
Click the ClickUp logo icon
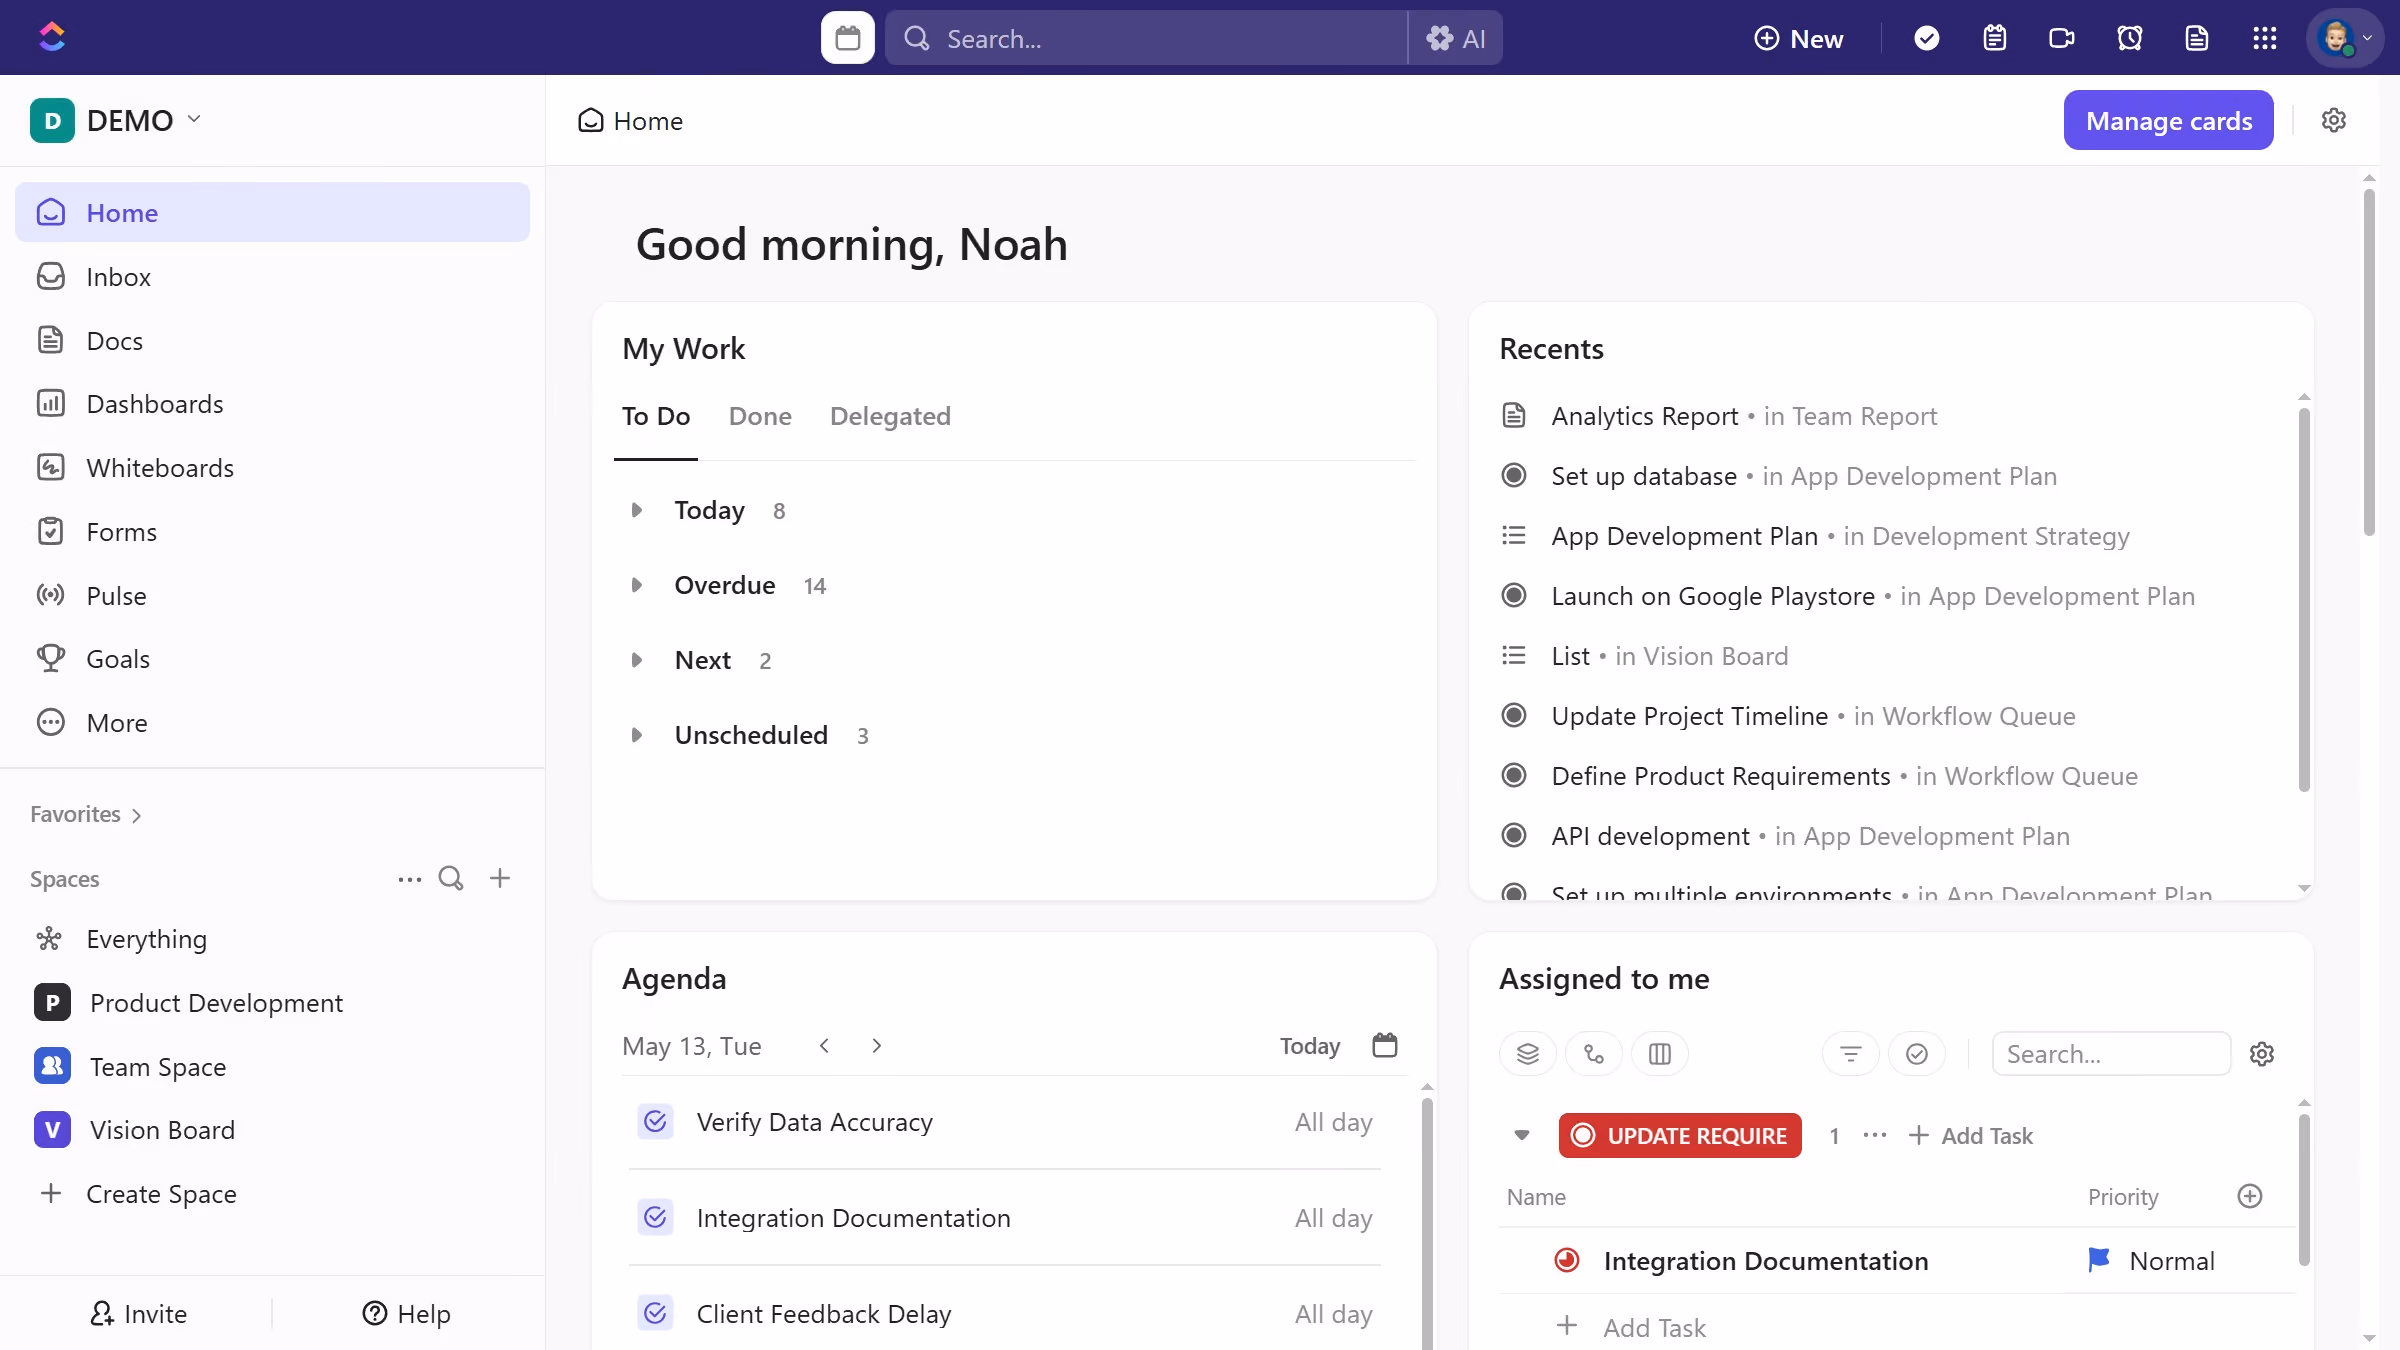(52, 37)
